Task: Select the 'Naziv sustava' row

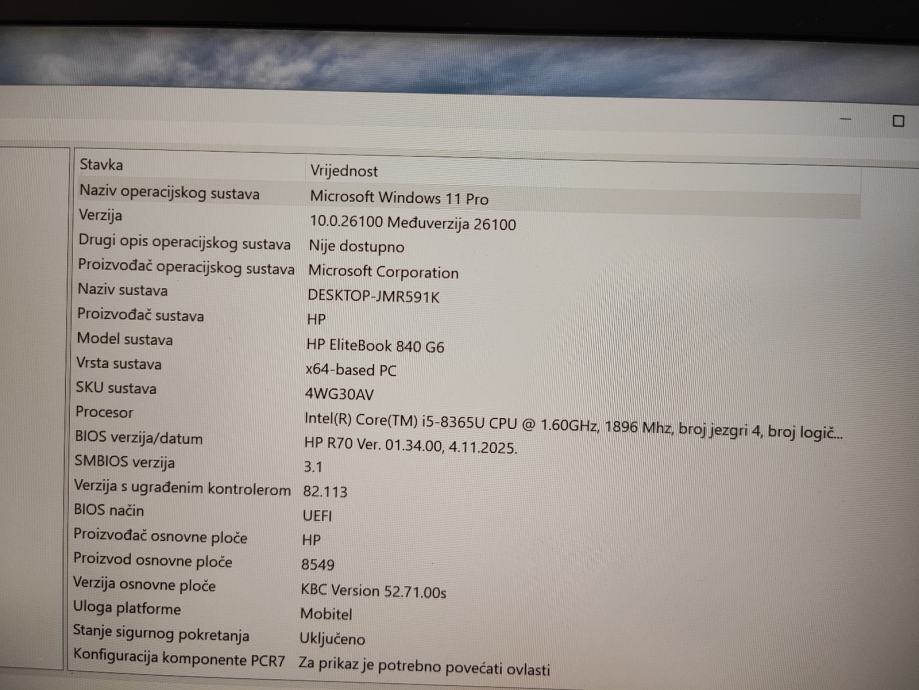Action: pyautogui.click(x=122, y=290)
